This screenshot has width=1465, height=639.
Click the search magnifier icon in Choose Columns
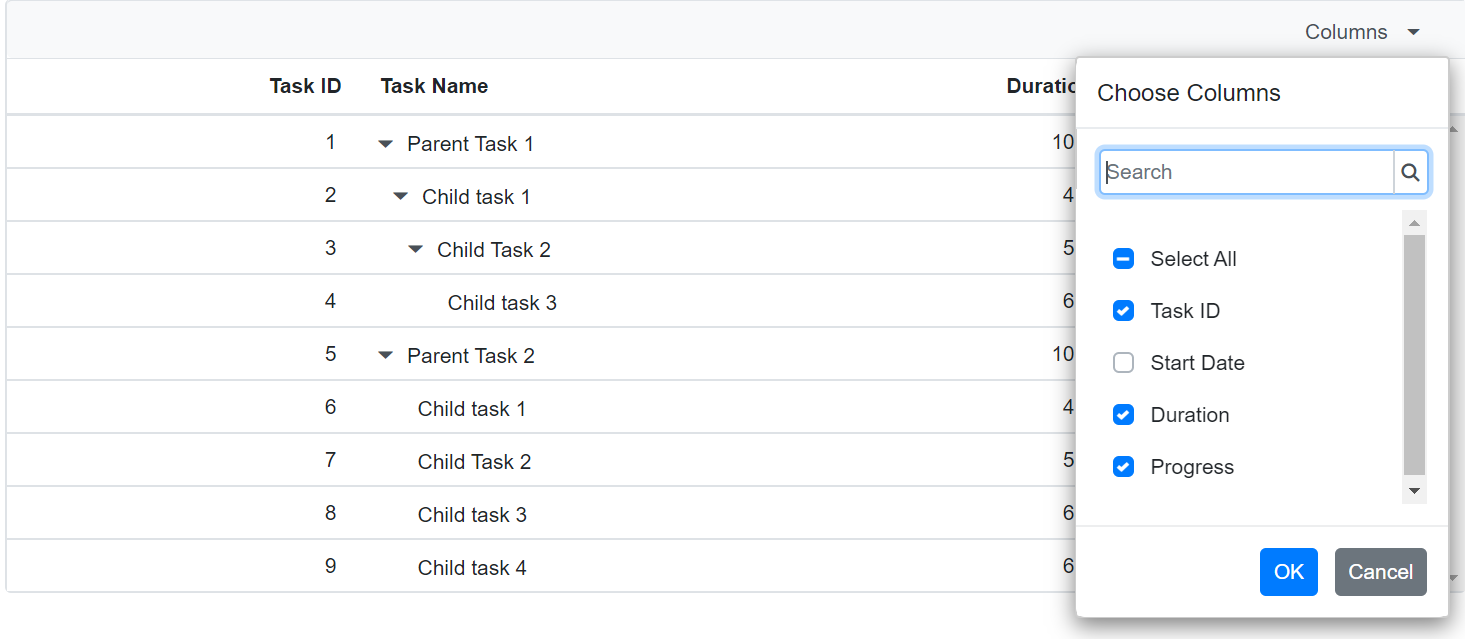1411,171
